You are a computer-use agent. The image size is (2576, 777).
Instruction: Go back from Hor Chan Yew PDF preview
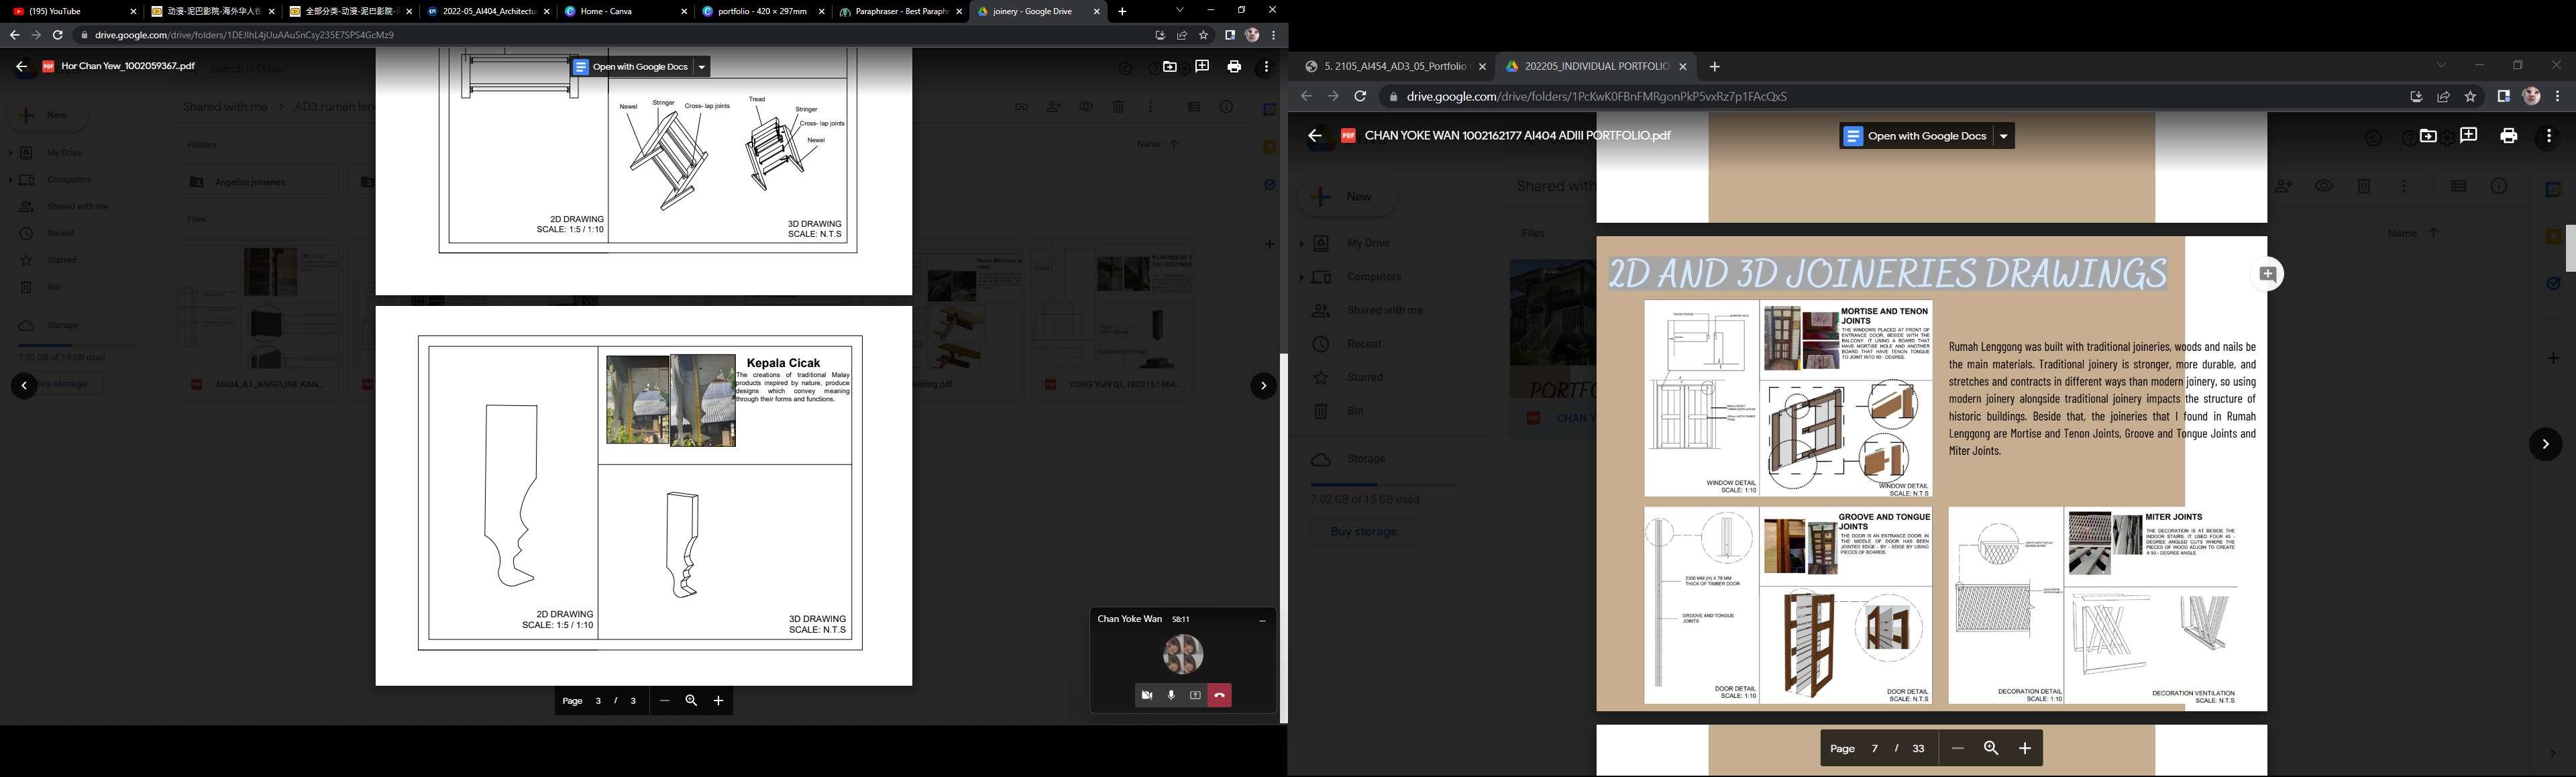coord(21,67)
